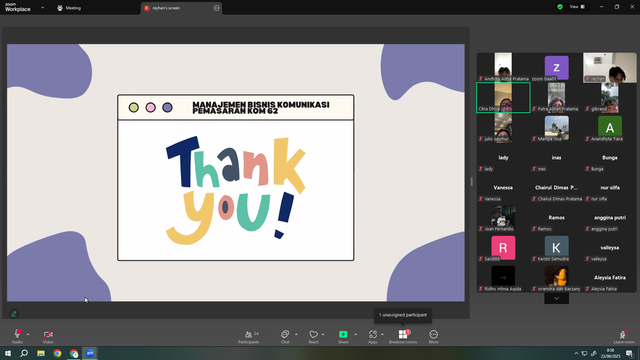Image resolution: width=640 pixels, height=360 pixels.
Task: Click the icon on reyhan's screen tab
Action: (x=216, y=8)
